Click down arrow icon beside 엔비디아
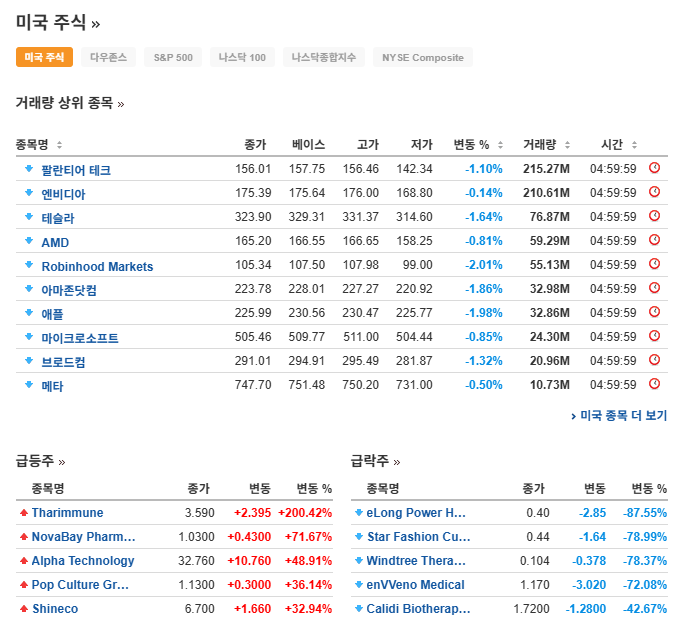681x633 pixels. [29, 192]
